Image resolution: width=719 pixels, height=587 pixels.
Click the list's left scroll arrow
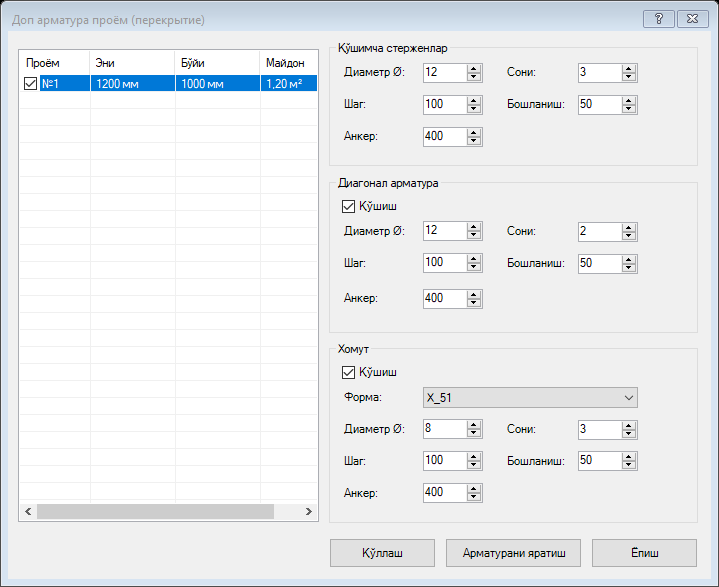coord(28,511)
